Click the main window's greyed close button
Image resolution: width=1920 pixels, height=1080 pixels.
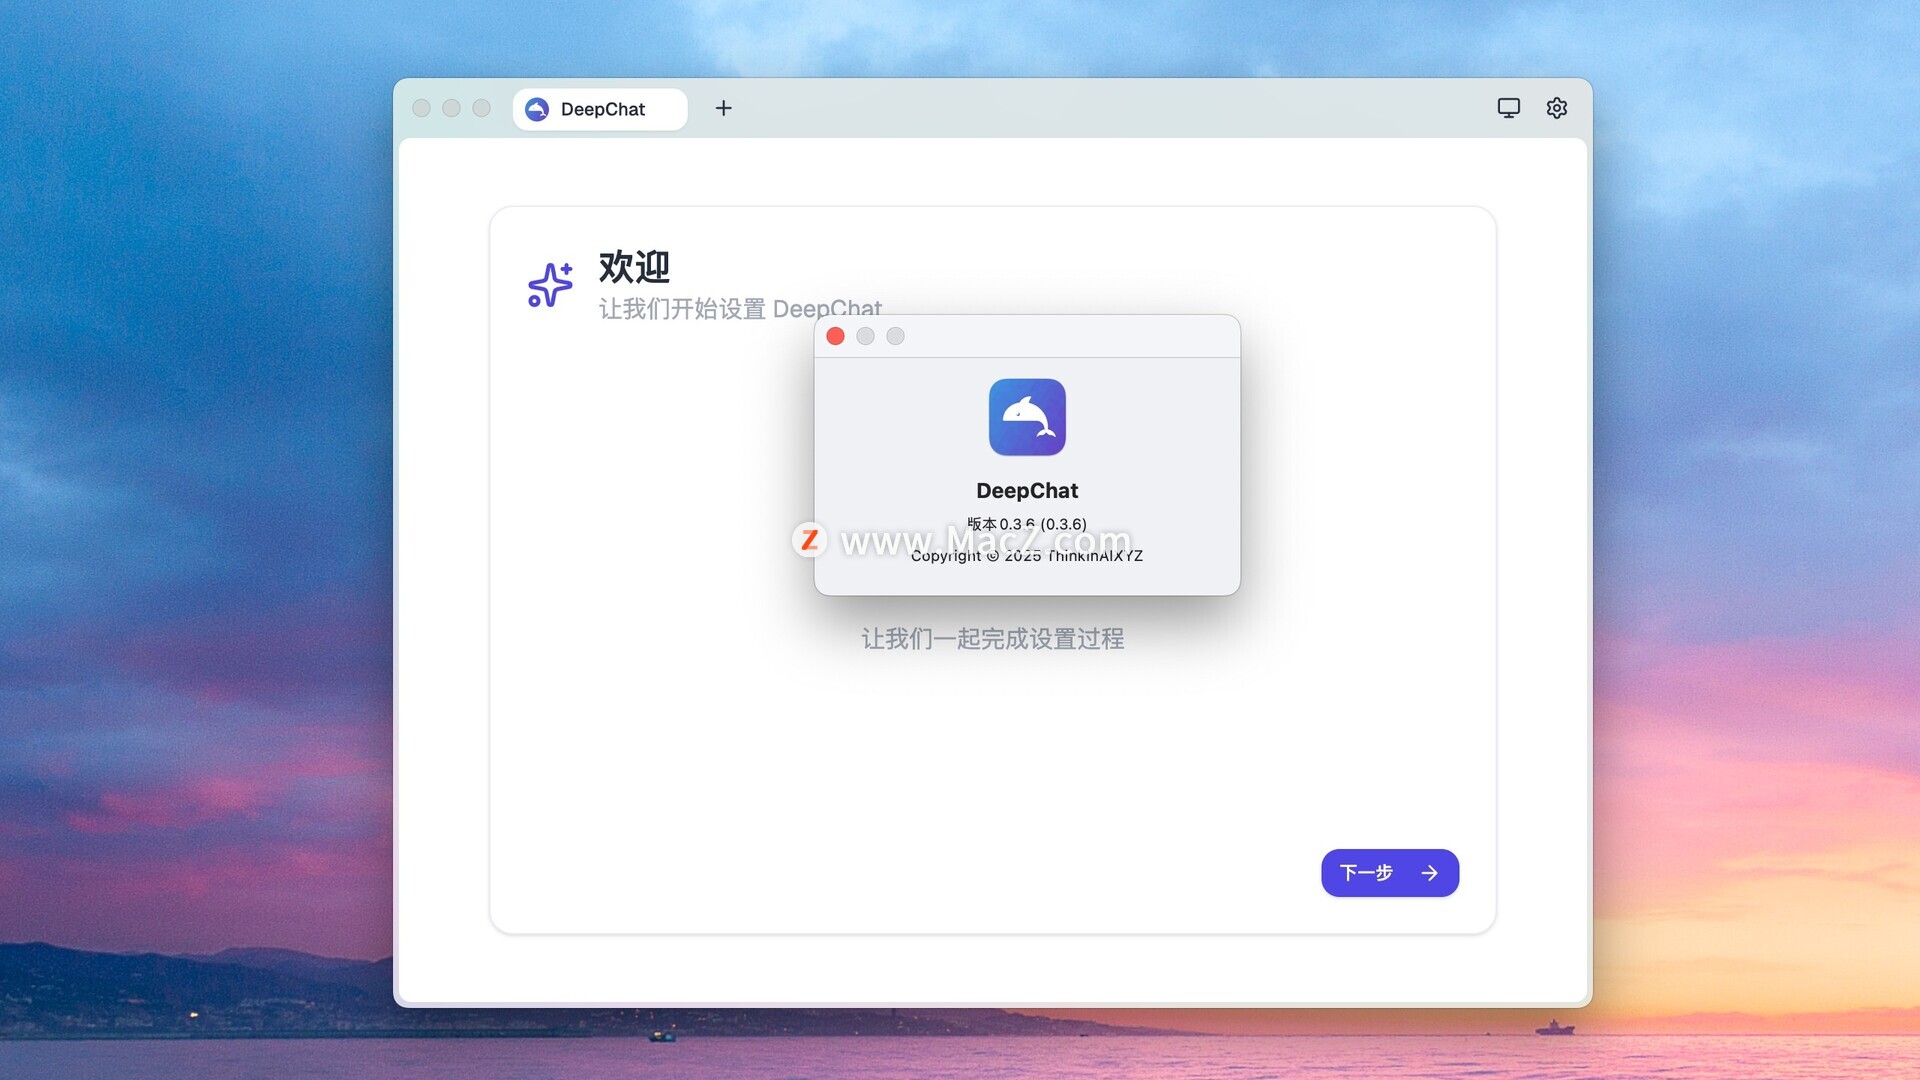click(421, 108)
